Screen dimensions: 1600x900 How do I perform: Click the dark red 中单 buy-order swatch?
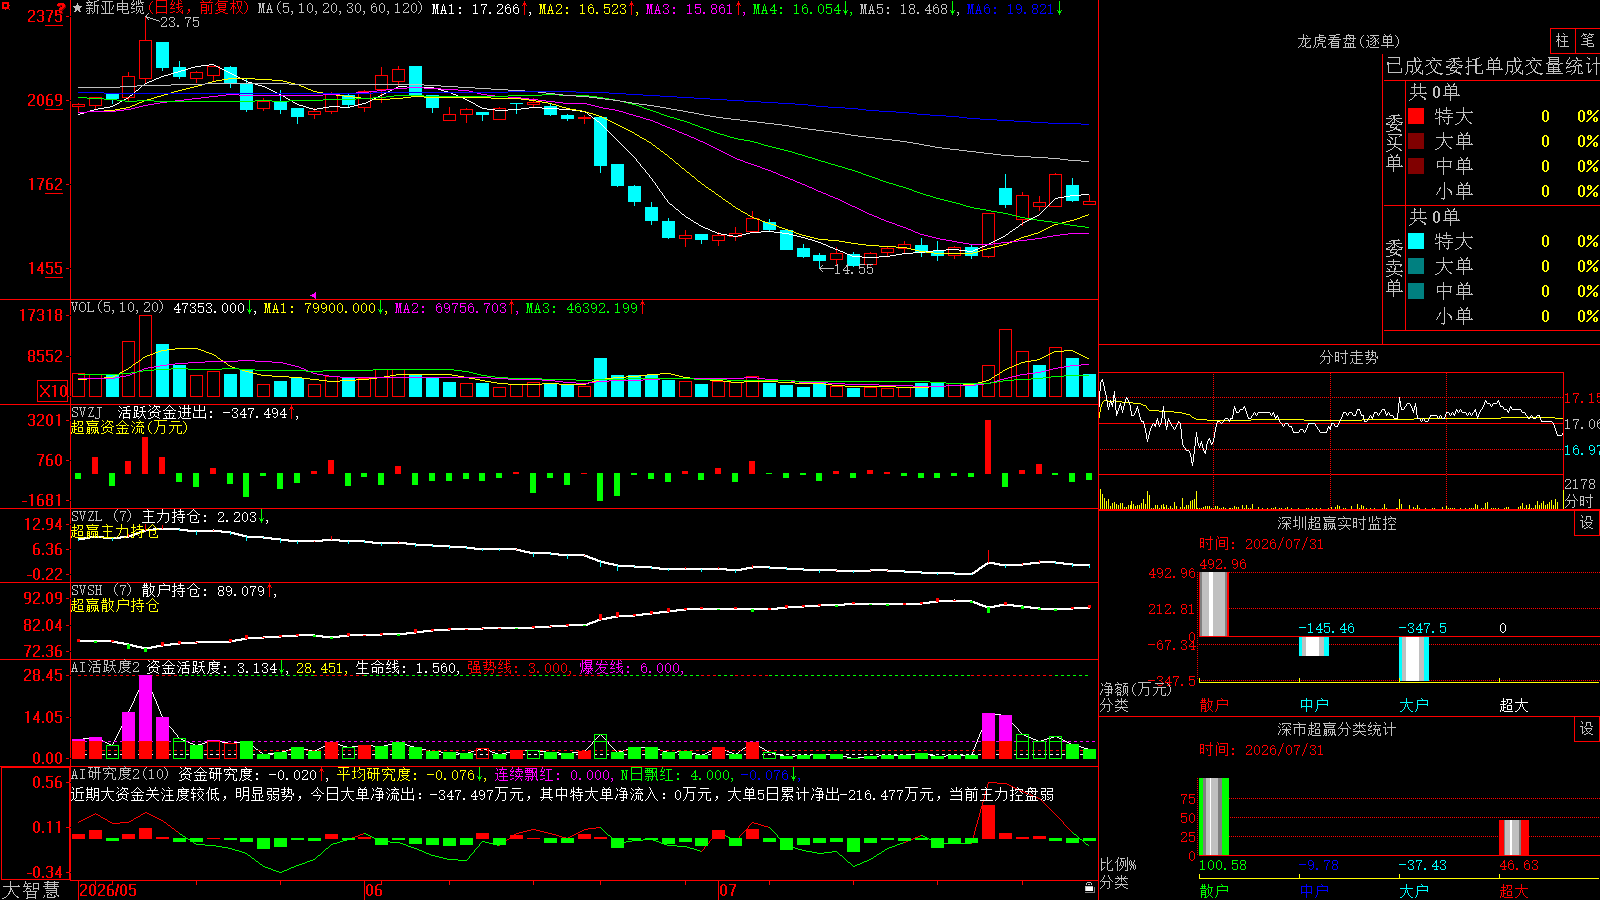click(x=1416, y=166)
